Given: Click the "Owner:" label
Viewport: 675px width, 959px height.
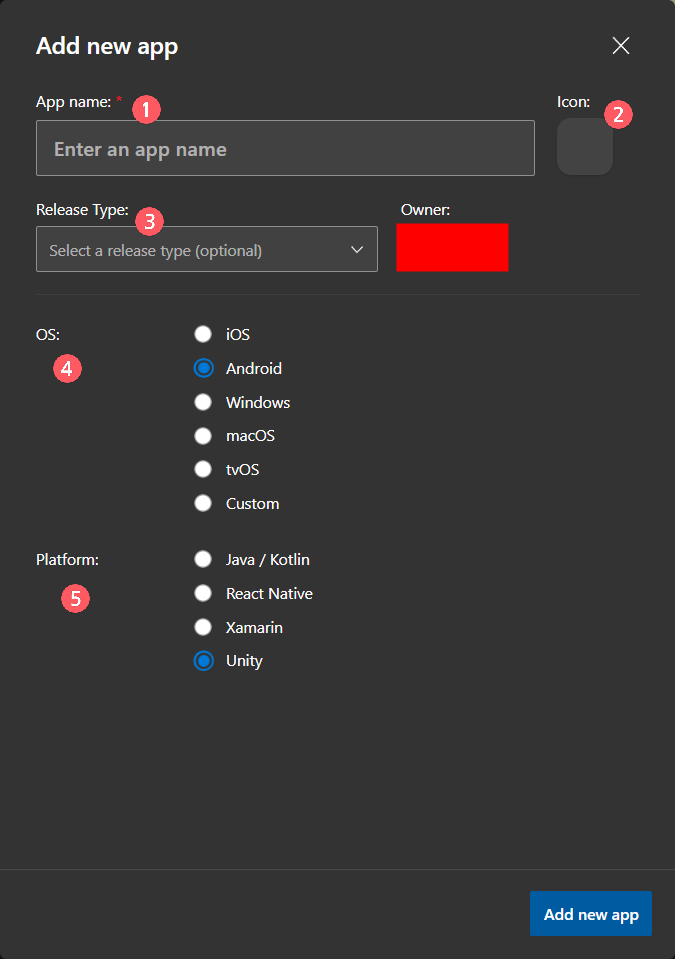Looking at the screenshot, I should [x=426, y=210].
